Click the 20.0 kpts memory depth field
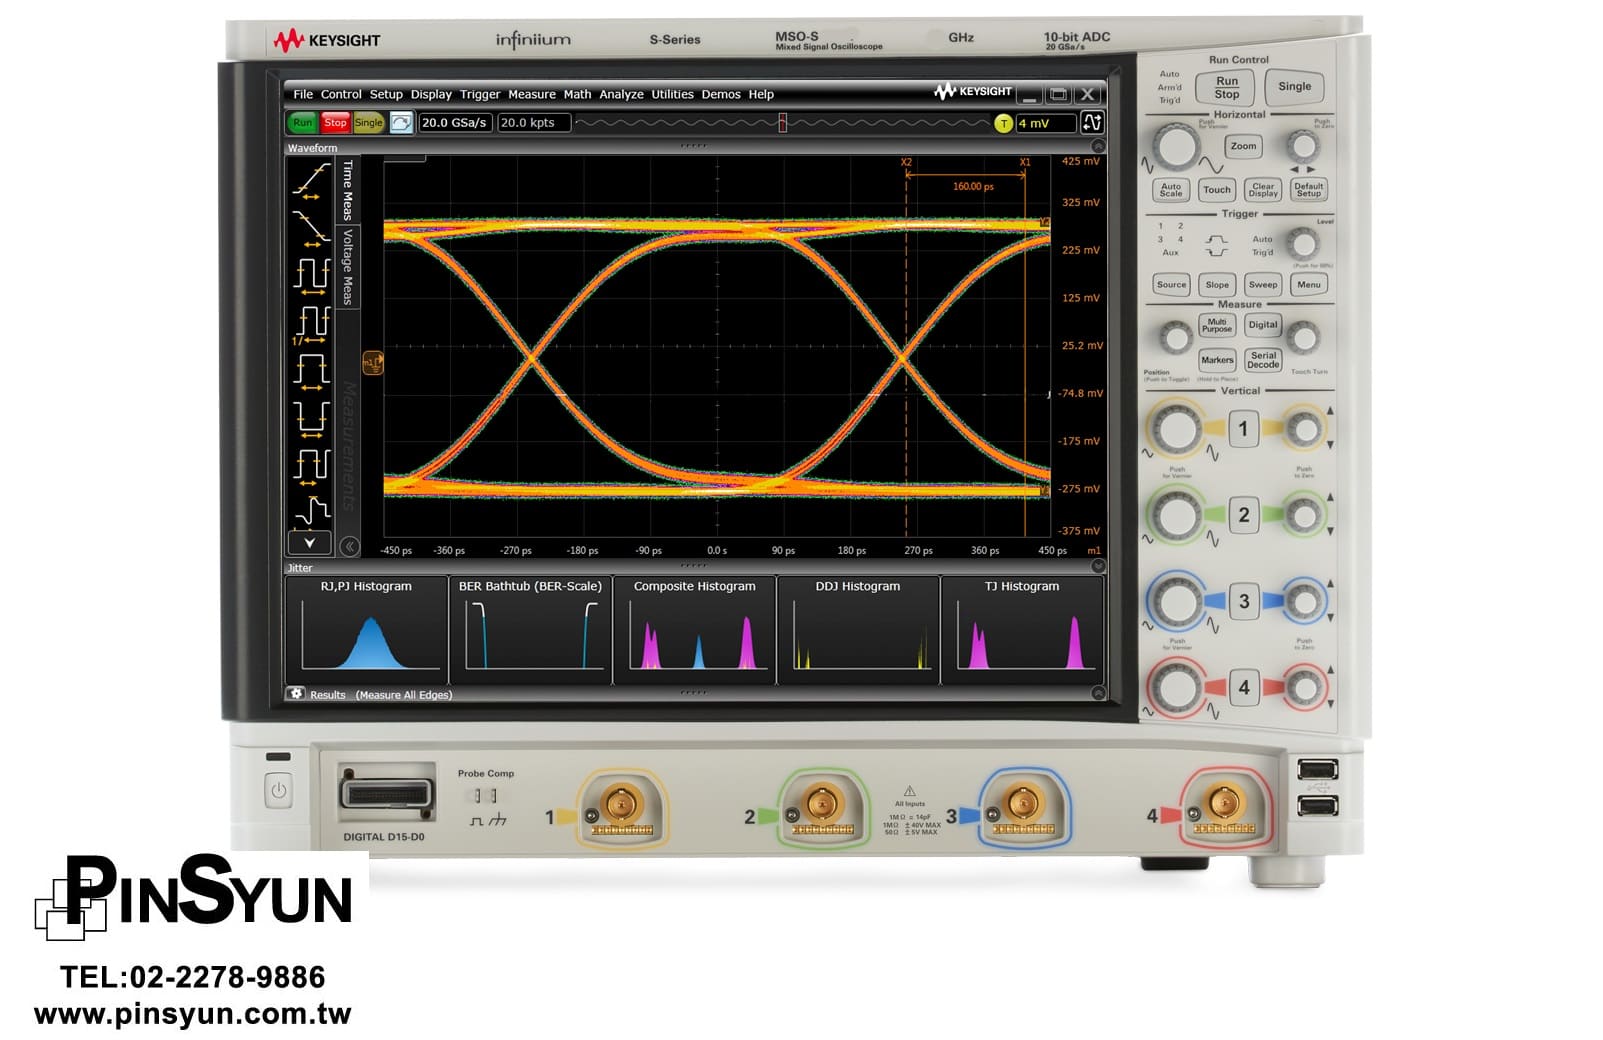Viewport: 1603px width, 1040px height. (x=534, y=123)
